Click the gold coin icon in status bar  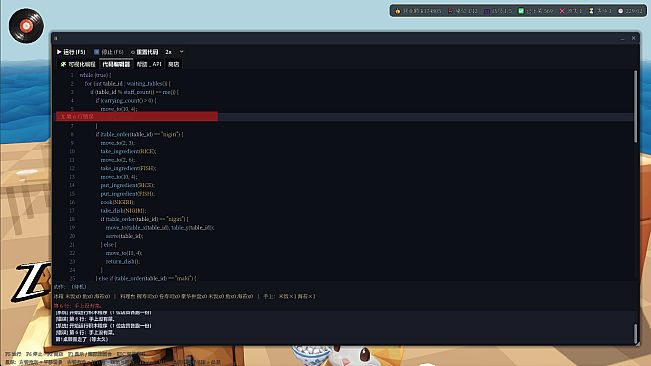coord(398,11)
